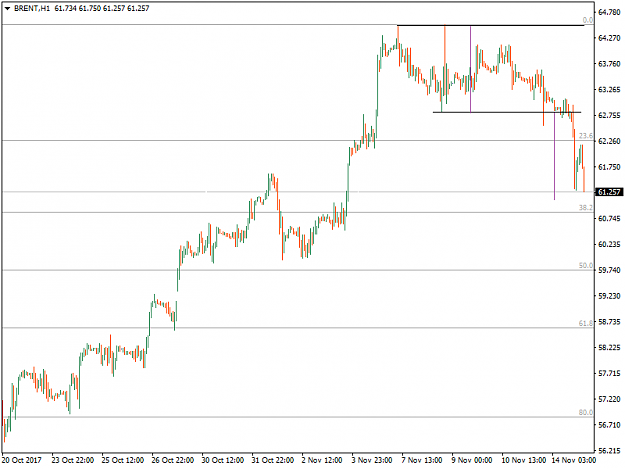Viewport: 625px width, 469px height.
Task: Select the 30 Oct 12:00 time axis label
Action: [x=223, y=460]
